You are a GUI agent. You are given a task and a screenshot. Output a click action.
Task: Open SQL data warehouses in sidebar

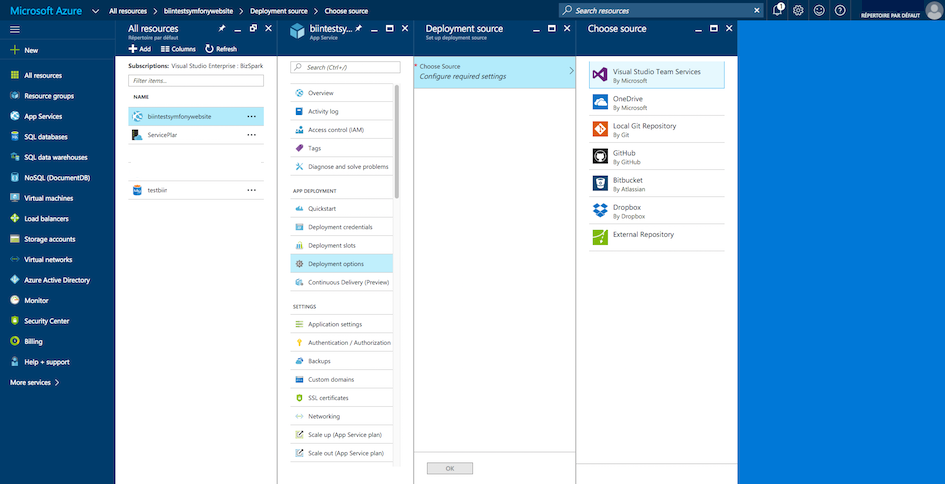(x=57, y=157)
